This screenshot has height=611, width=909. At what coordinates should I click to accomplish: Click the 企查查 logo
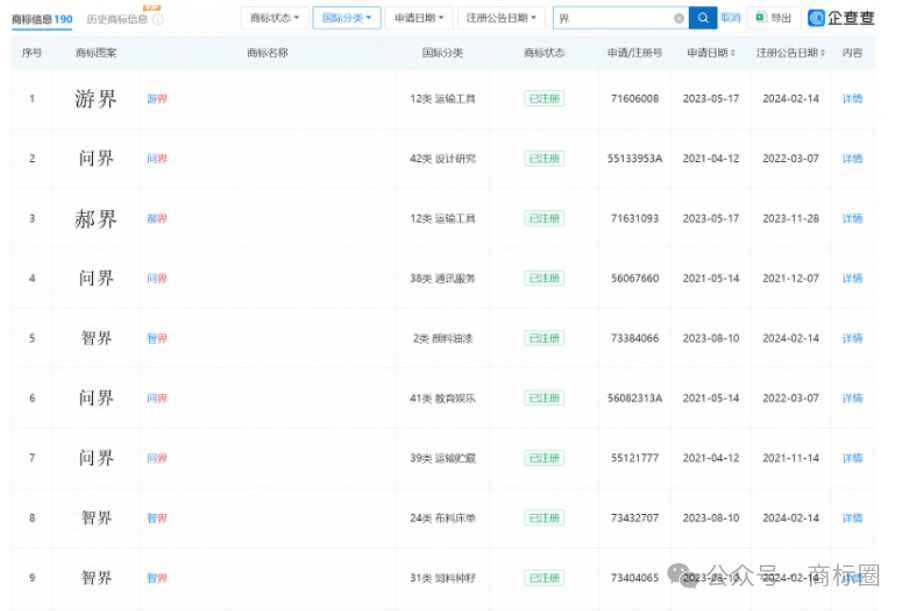[841, 18]
